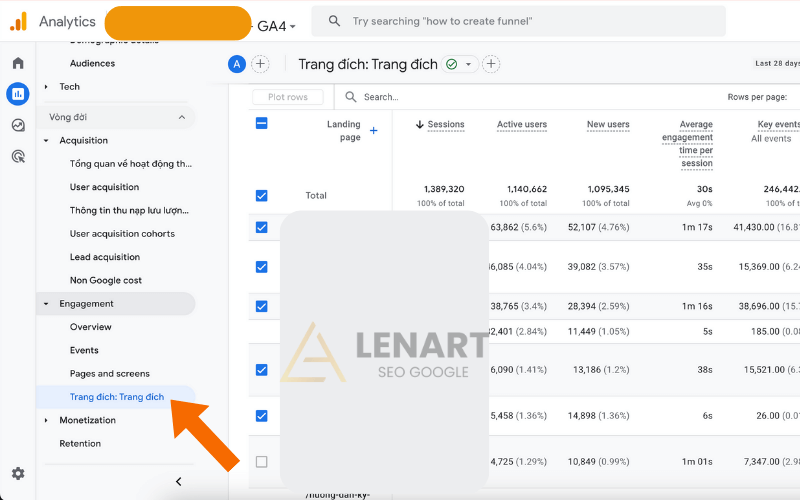The image size is (800, 500).
Task: Open Tổng quan về hoạt động report
Action: pos(131,164)
